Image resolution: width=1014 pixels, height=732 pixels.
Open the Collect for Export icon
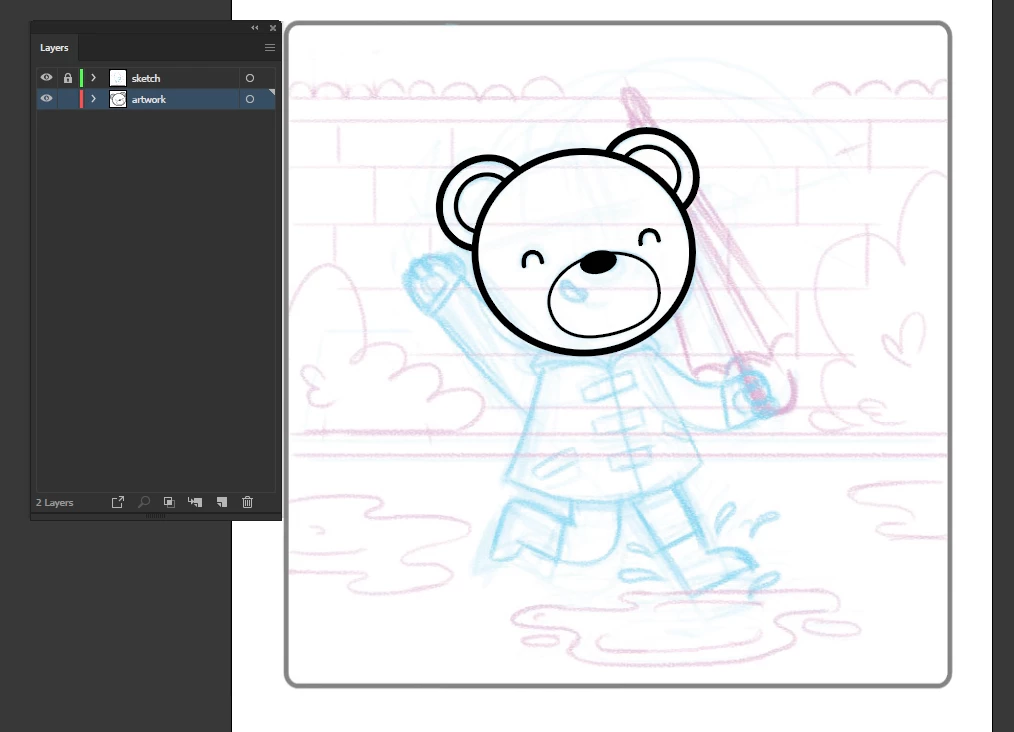pos(118,502)
